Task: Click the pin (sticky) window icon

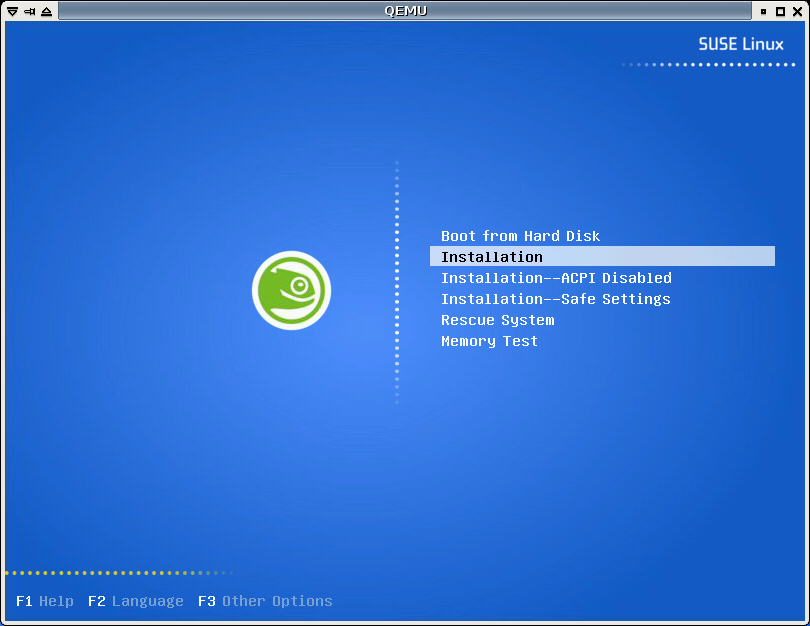Action: [28, 11]
